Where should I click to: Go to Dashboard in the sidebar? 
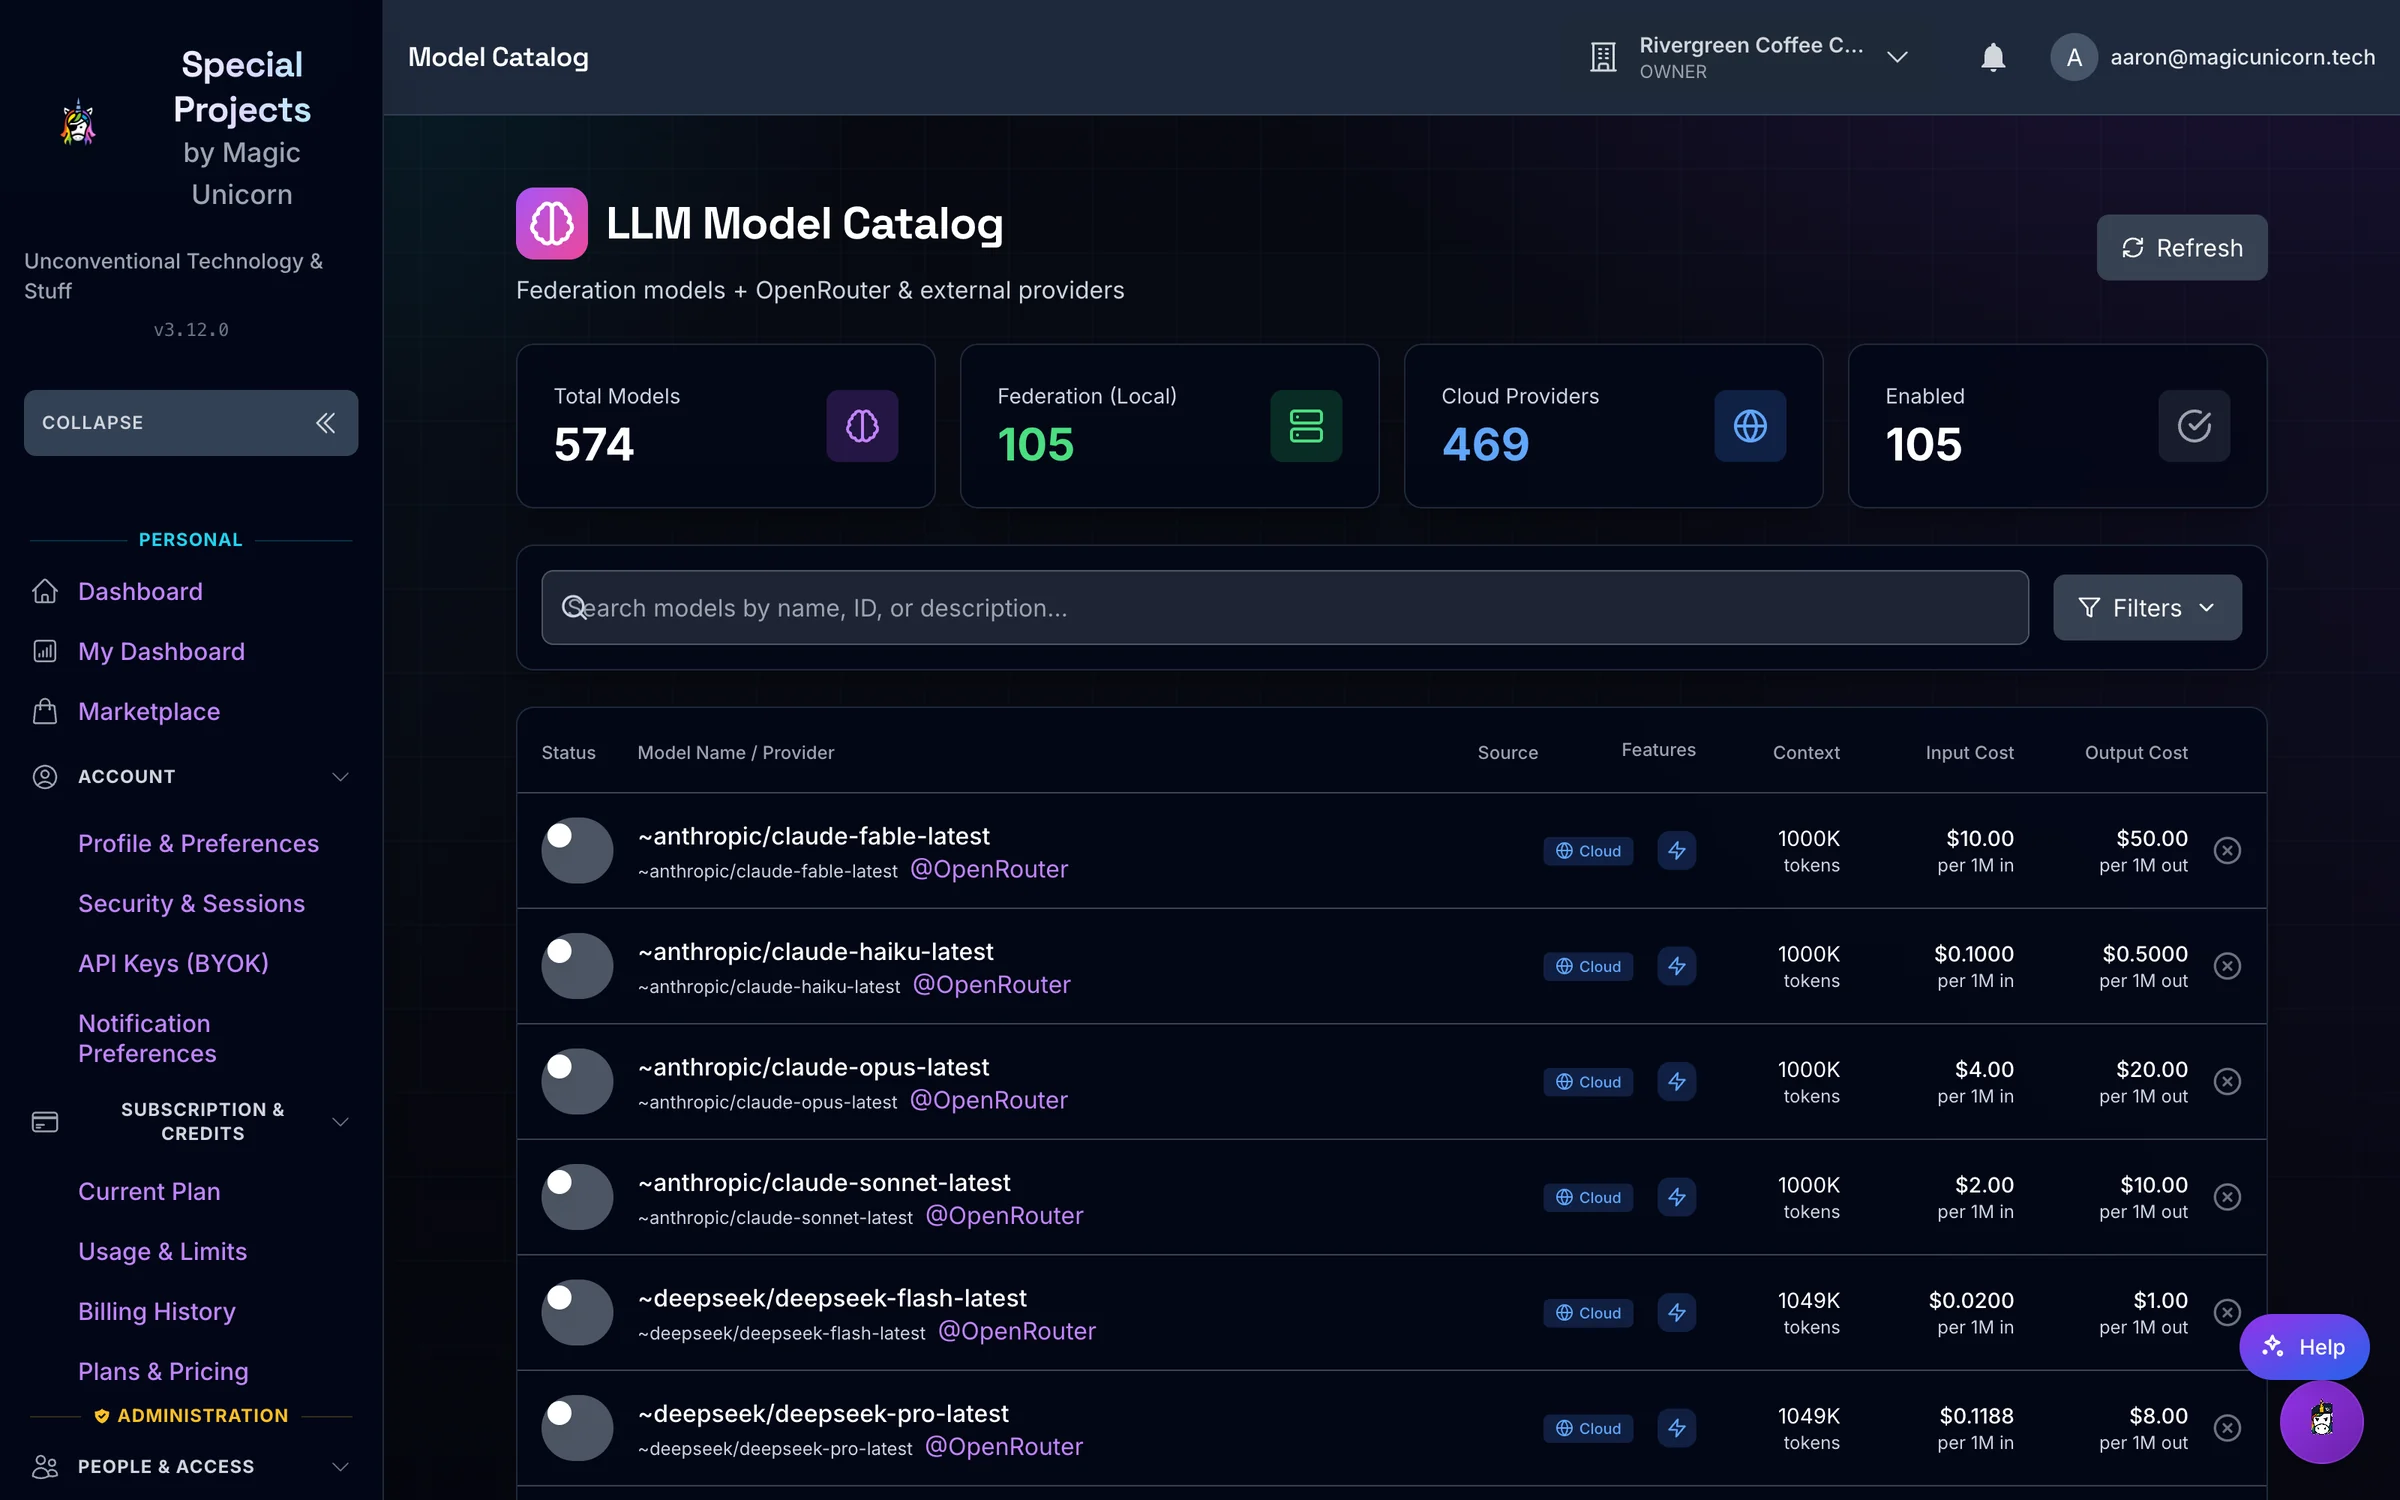pyautogui.click(x=140, y=592)
